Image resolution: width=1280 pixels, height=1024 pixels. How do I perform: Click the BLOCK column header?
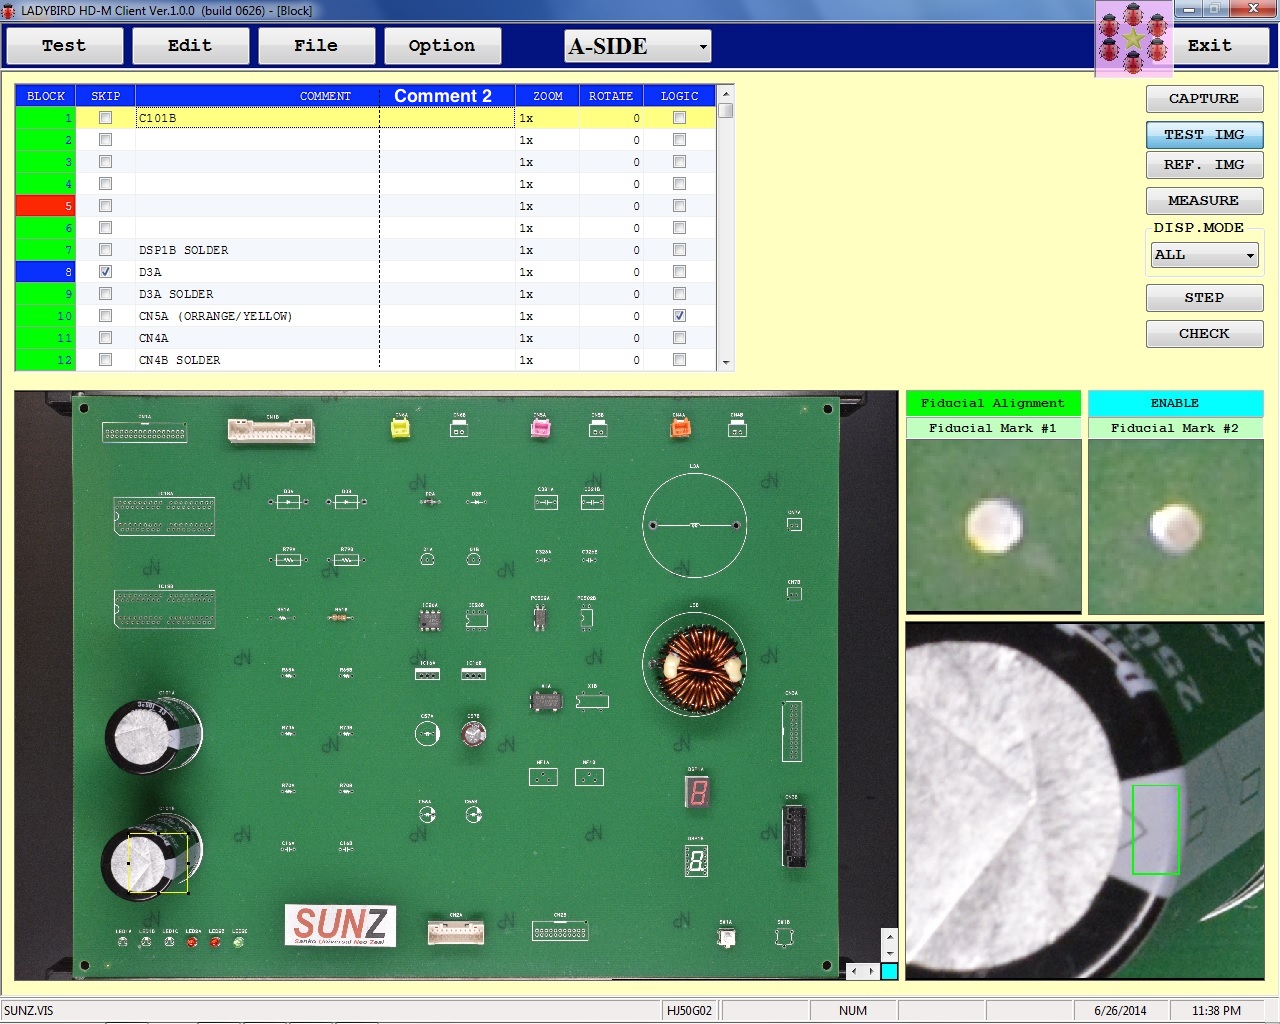click(x=45, y=96)
